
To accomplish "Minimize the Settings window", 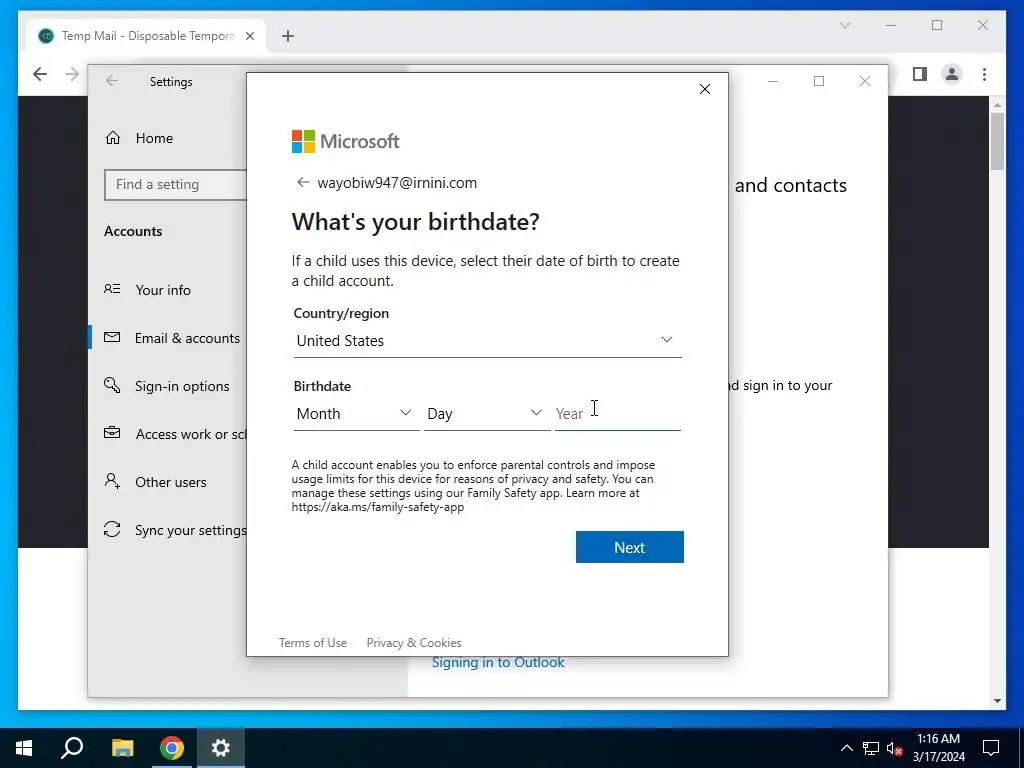I will 773,81.
